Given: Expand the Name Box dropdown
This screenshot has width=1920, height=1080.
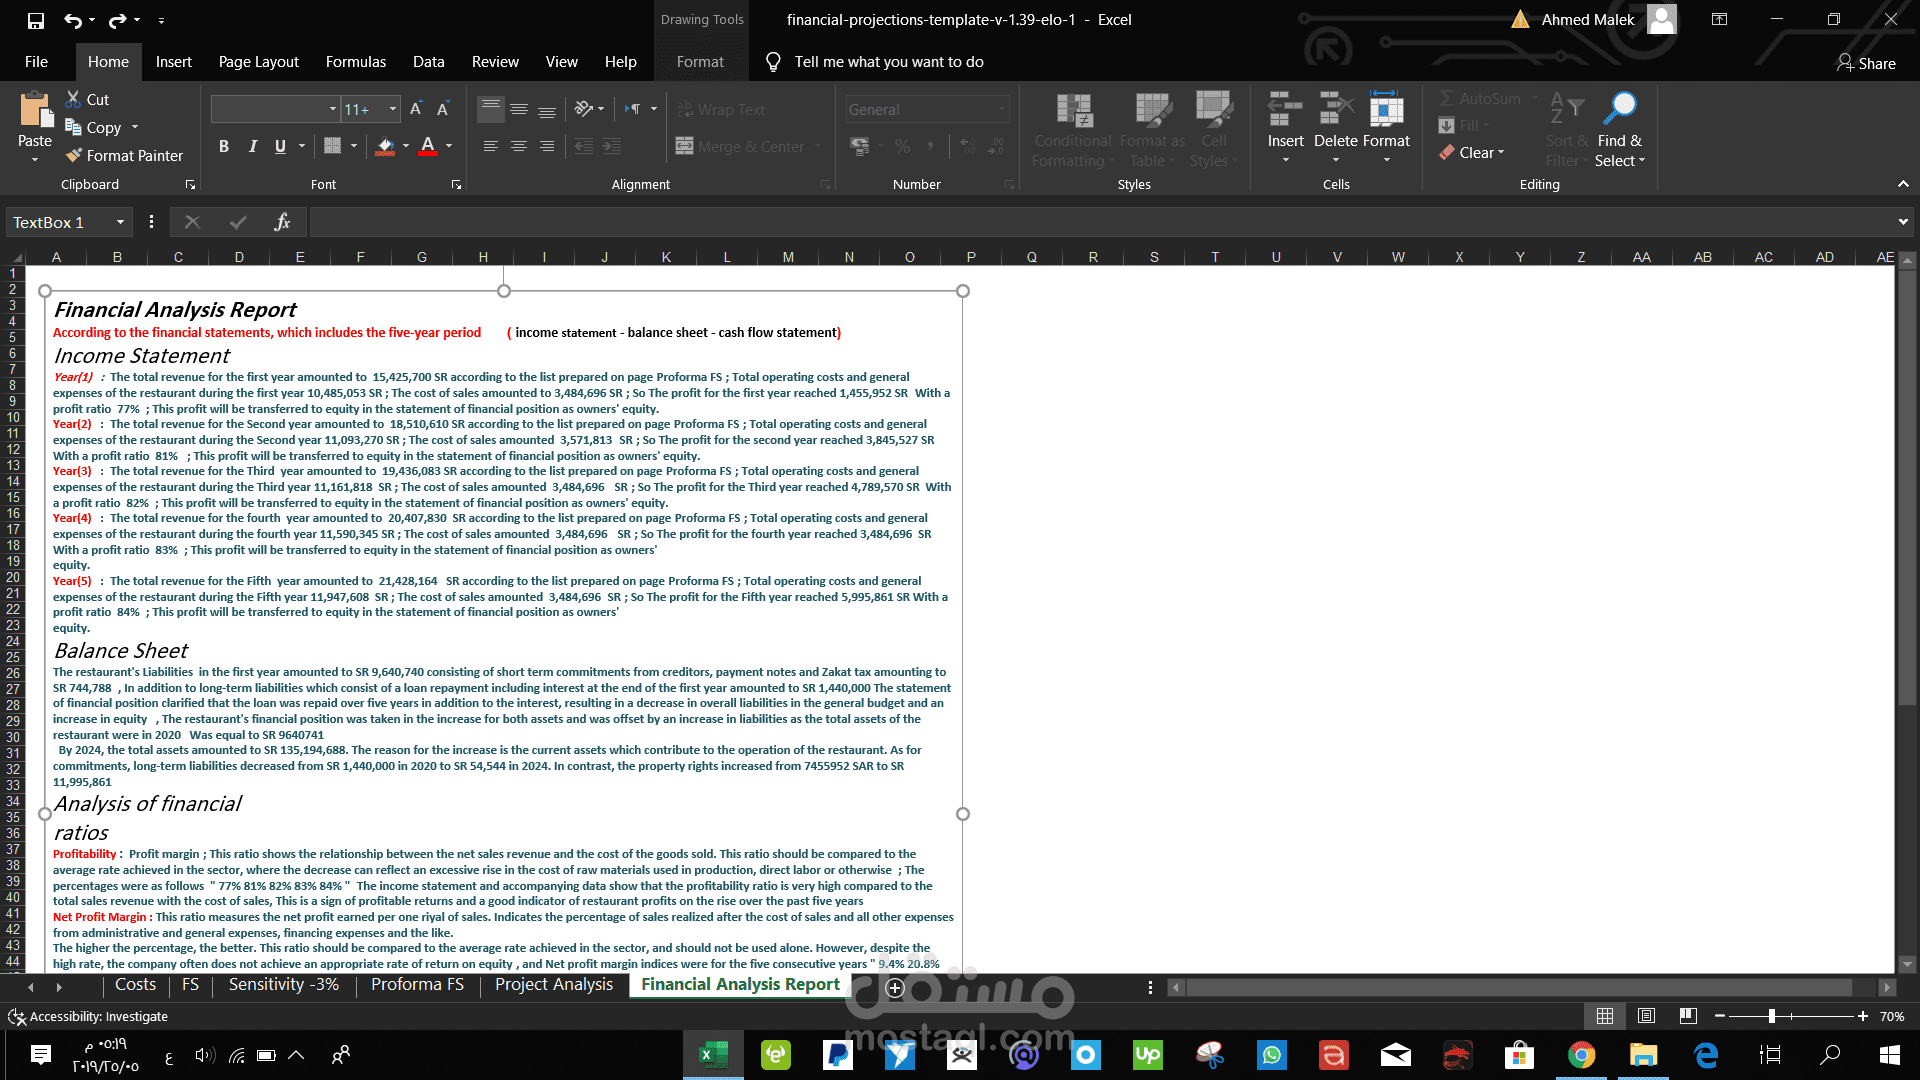Looking at the screenshot, I should point(120,222).
